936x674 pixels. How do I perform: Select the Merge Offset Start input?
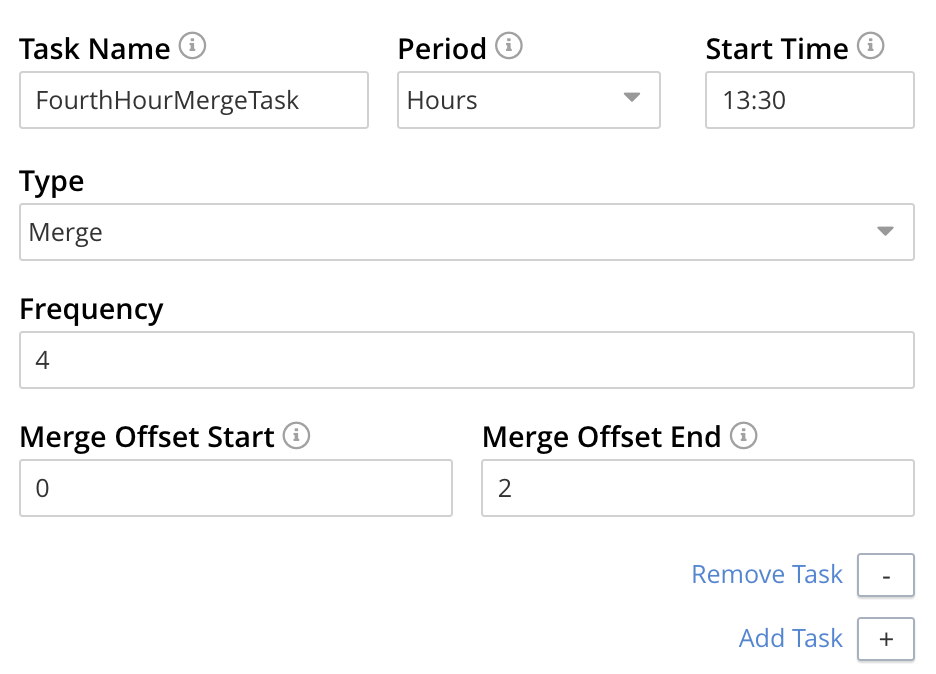coord(236,488)
